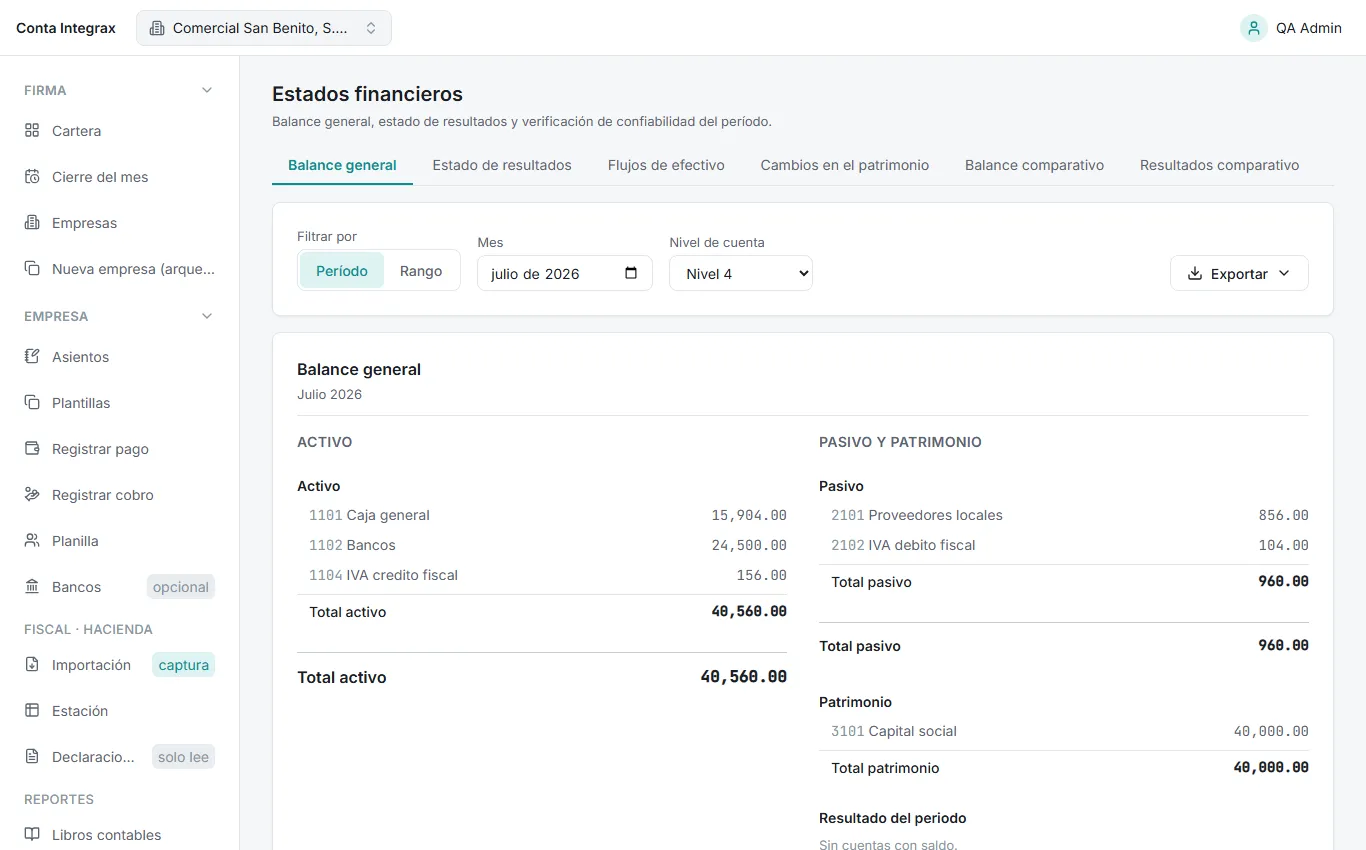Click the QA Admin user avatar
This screenshot has width=1366, height=850.
(x=1254, y=28)
